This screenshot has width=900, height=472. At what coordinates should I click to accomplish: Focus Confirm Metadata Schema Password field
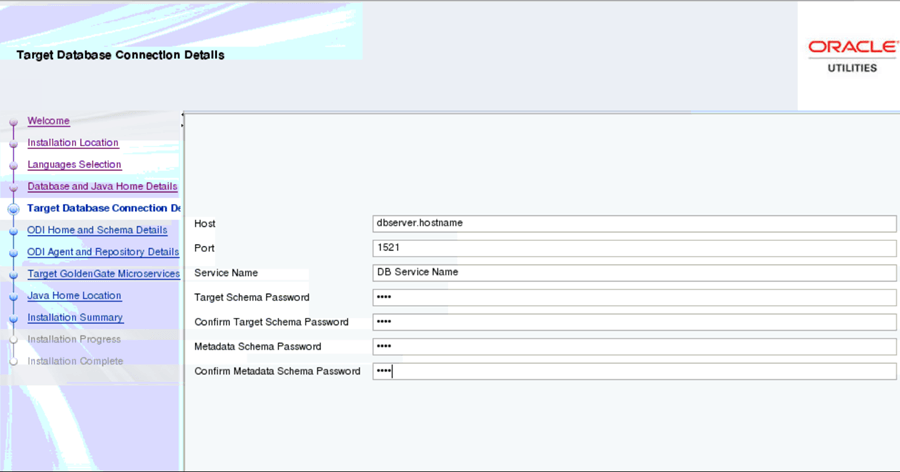click(634, 372)
